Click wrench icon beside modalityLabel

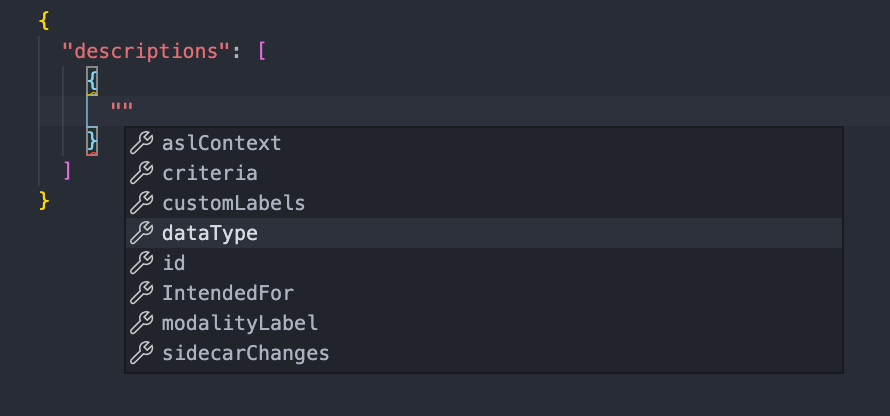coord(142,323)
